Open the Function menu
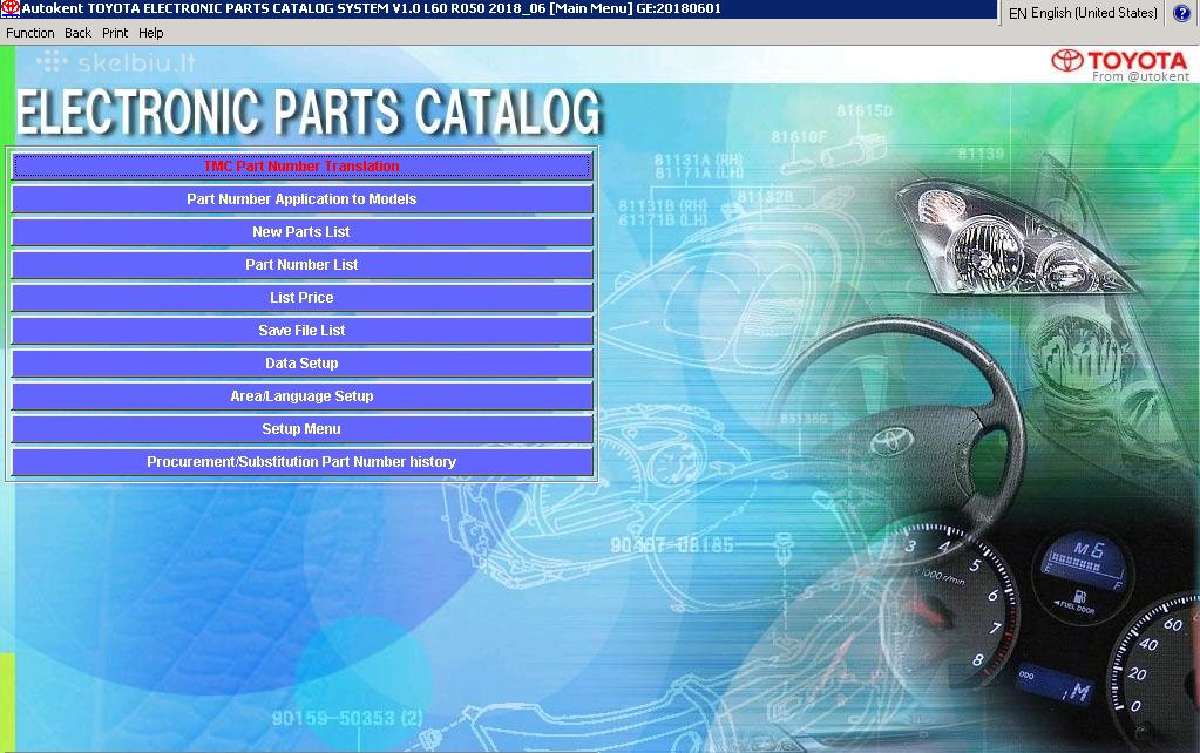The width and height of the screenshot is (1200, 753). (x=30, y=33)
